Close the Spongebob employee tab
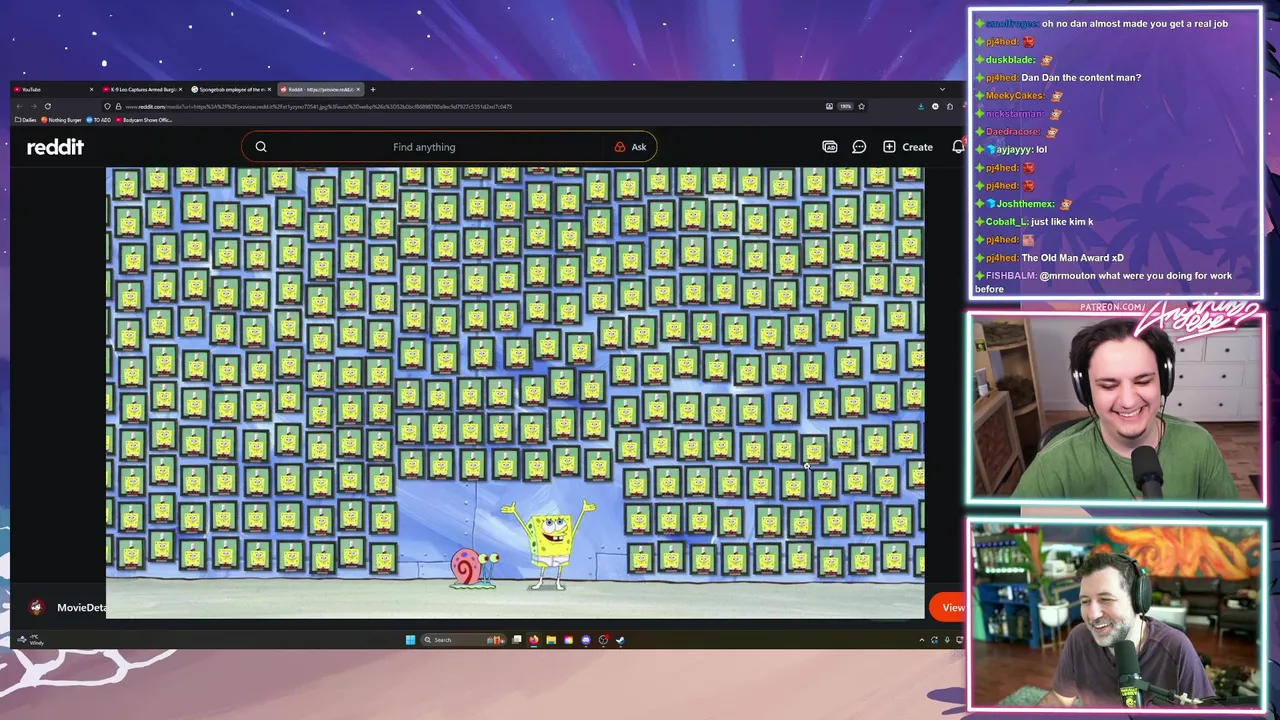1280x720 pixels. (x=270, y=89)
